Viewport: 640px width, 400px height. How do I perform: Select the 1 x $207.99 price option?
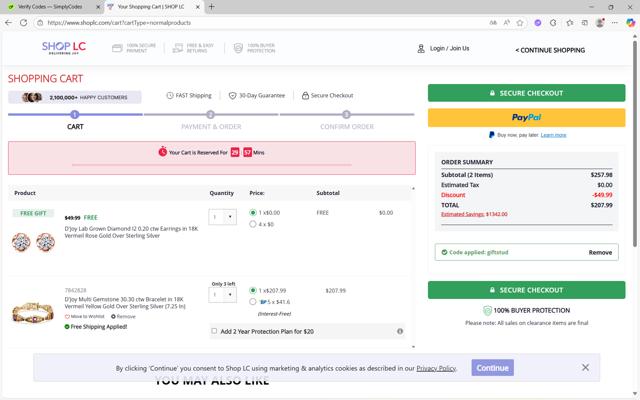253,291
